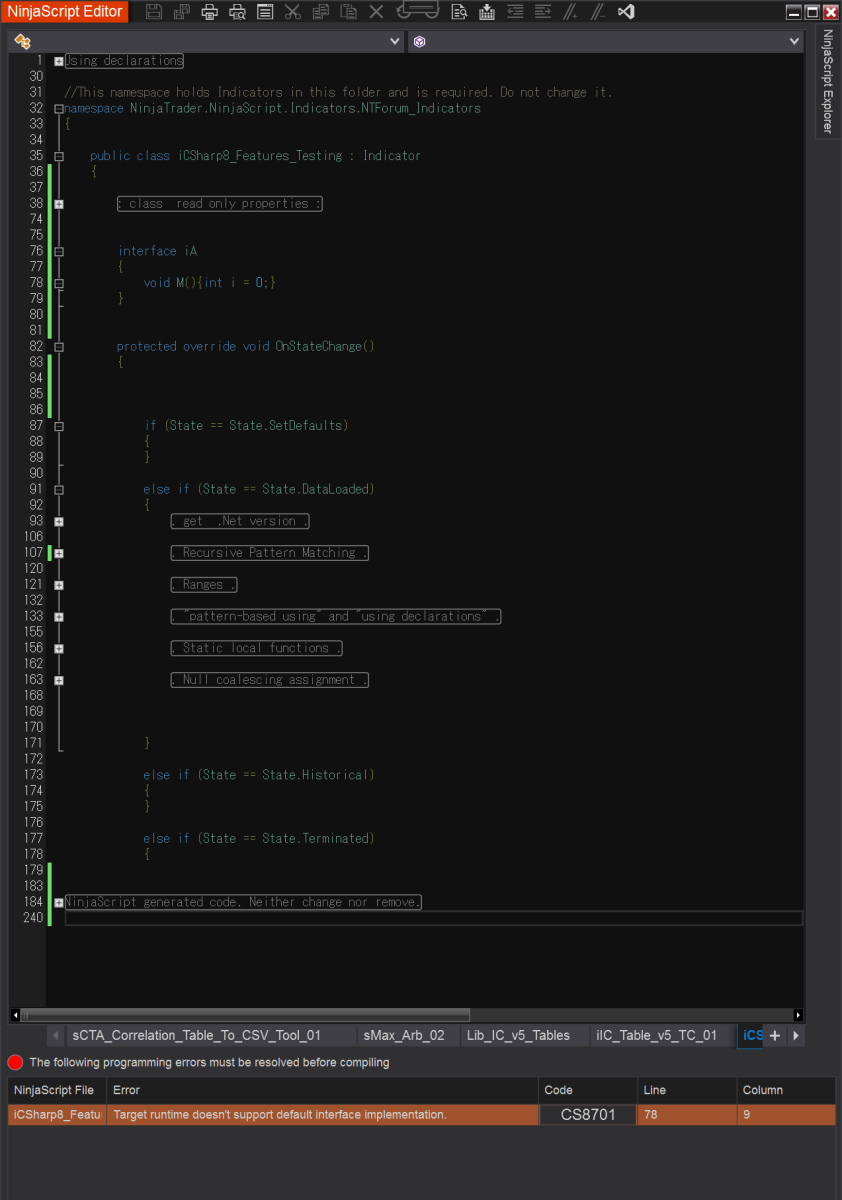Place cursor on 'State.SetDefaults' code line
Image resolution: width=842 pixels, height=1200 pixels.
[246, 426]
